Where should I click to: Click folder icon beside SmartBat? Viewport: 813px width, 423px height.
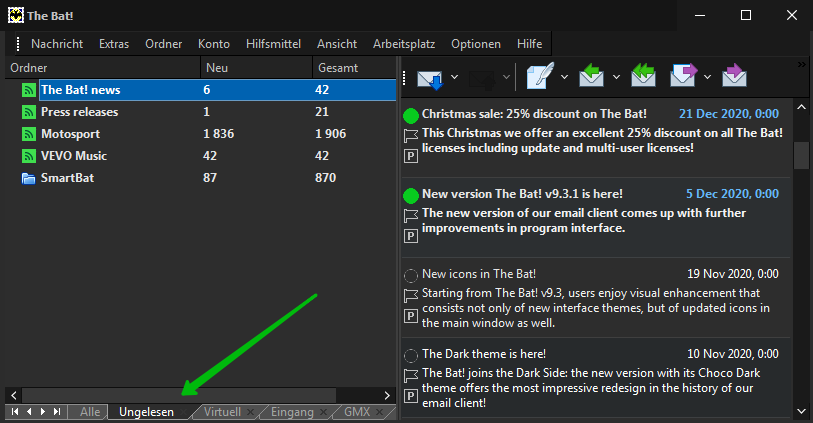29,178
